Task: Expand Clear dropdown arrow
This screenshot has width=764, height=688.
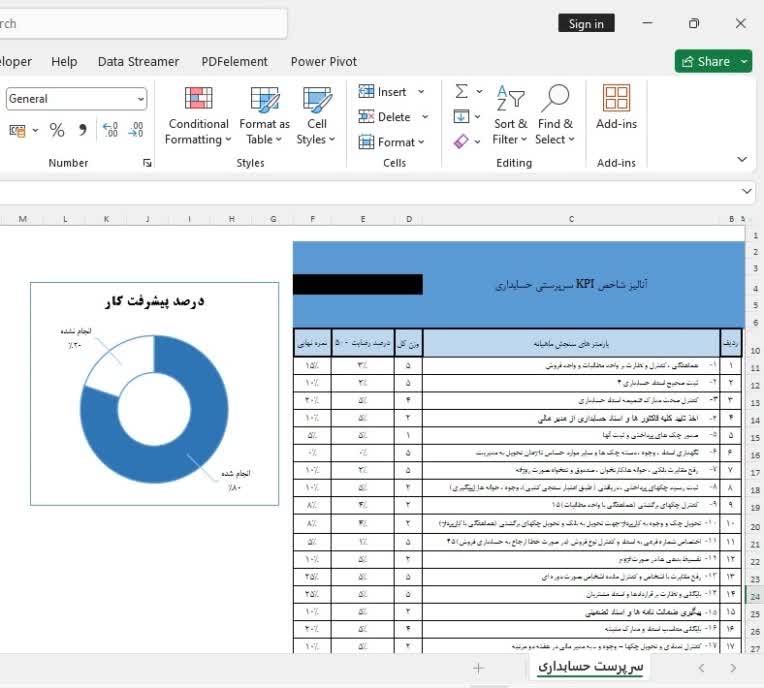Action: pyautogui.click(x=478, y=142)
